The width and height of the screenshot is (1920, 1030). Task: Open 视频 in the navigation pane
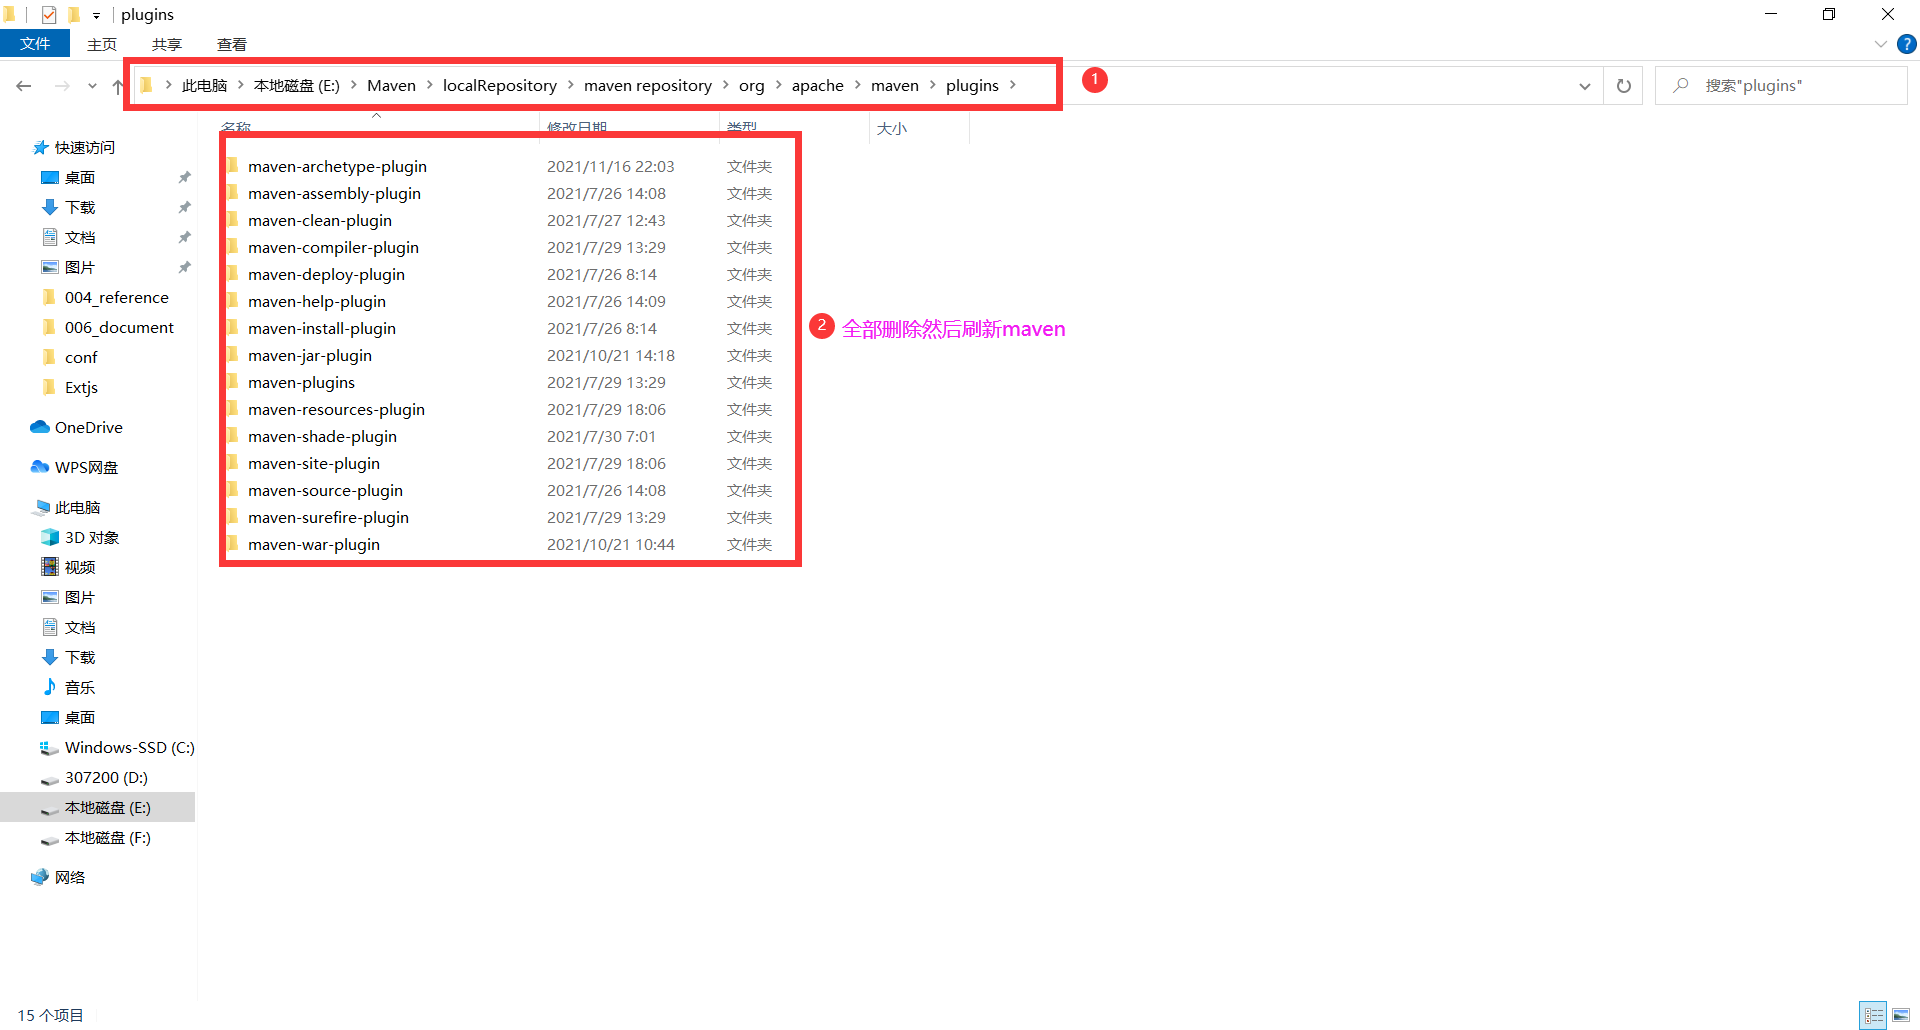pyautogui.click(x=79, y=567)
